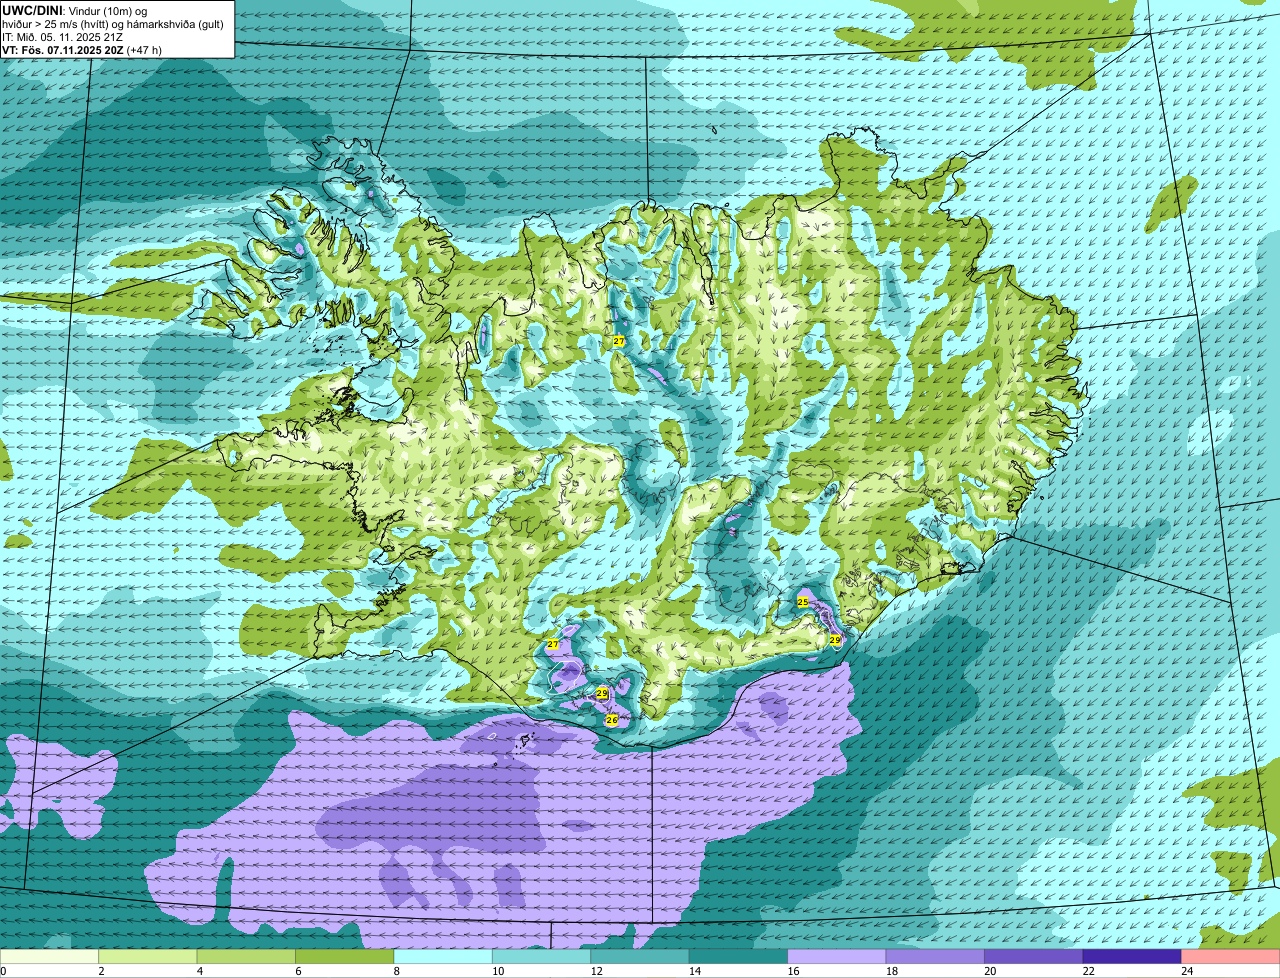Image resolution: width=1280 pixels, height=978 pixels.
Task: Click legend tick label "6"
Action: pyautogui.click(x=298, y=971)
